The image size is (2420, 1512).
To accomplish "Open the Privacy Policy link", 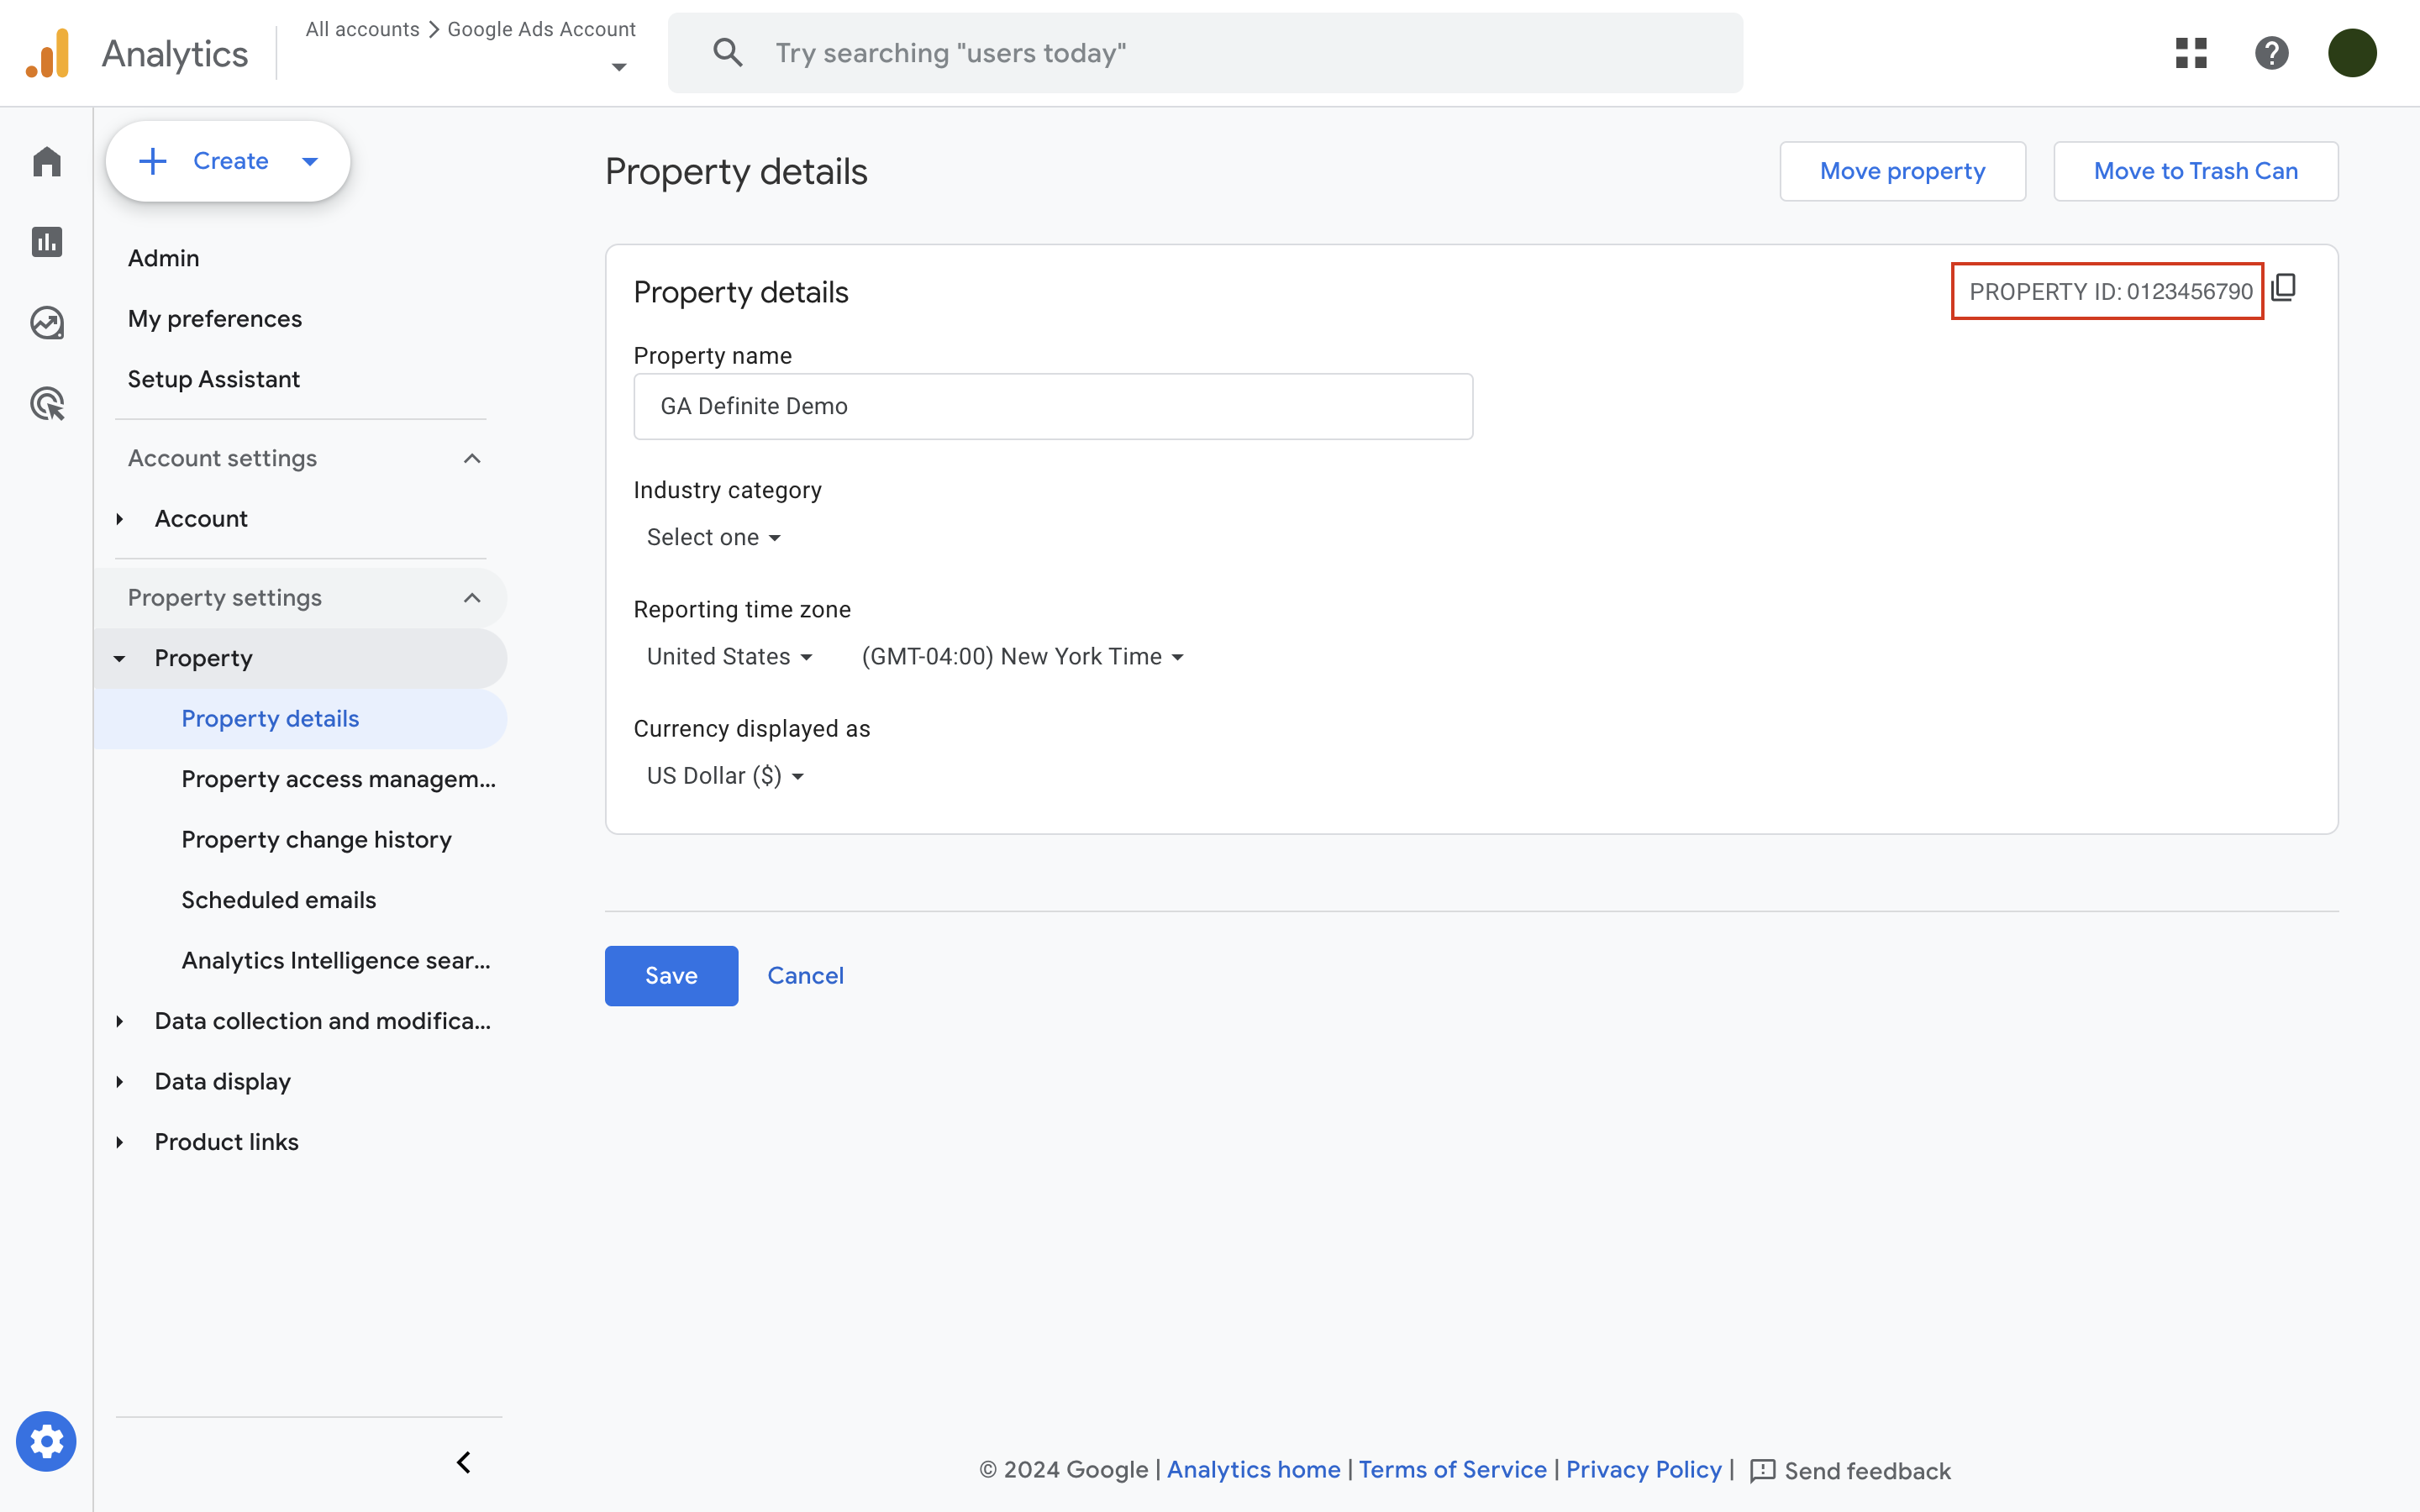I will 1643,1470.
